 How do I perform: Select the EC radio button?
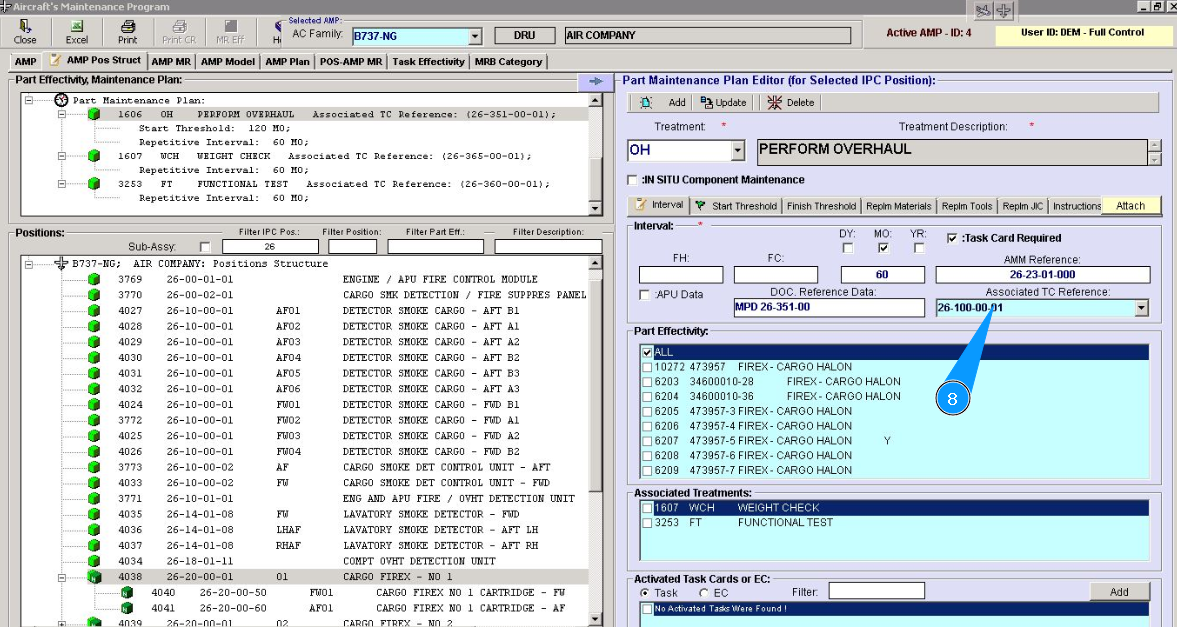[x=704, y=593]
